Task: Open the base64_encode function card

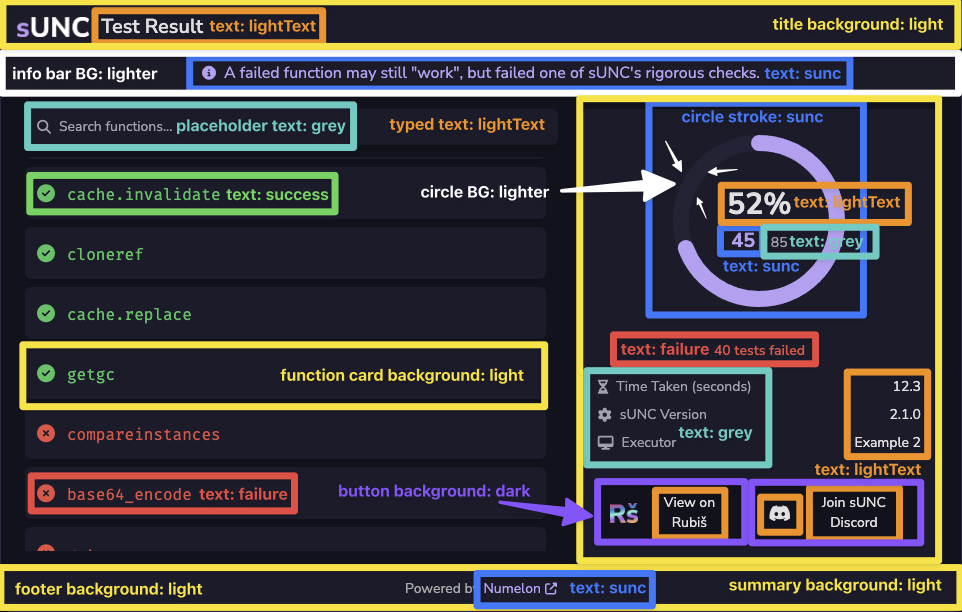Action: tap(285, 494)
